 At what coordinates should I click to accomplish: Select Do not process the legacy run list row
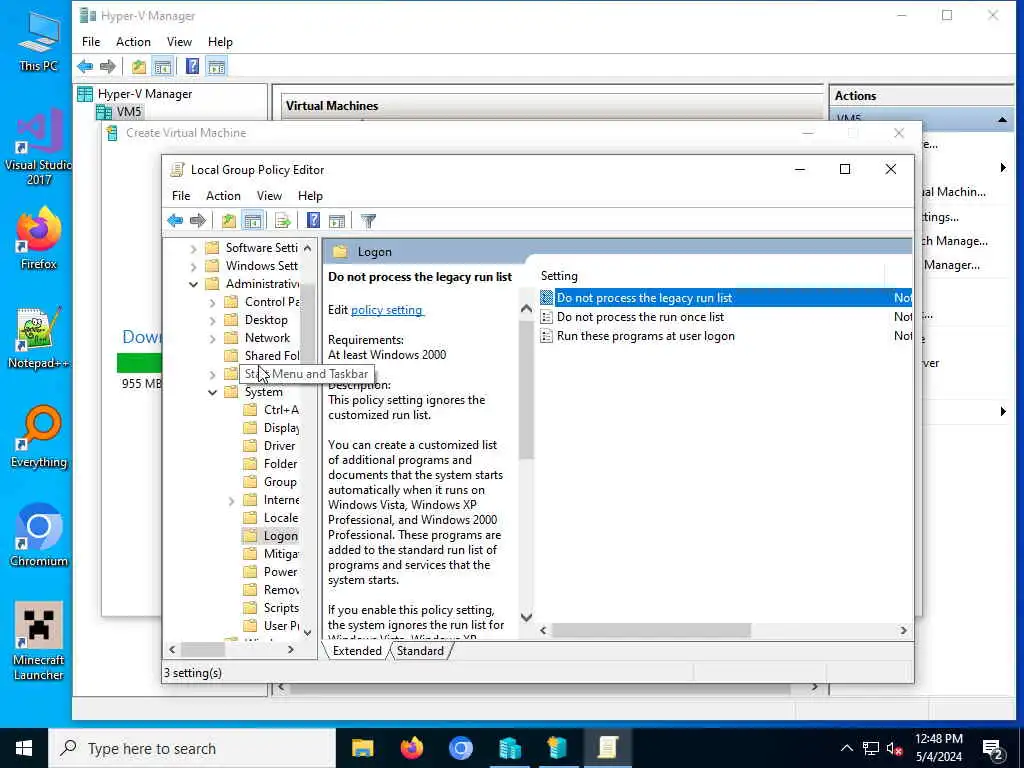[x=725, y=298]
